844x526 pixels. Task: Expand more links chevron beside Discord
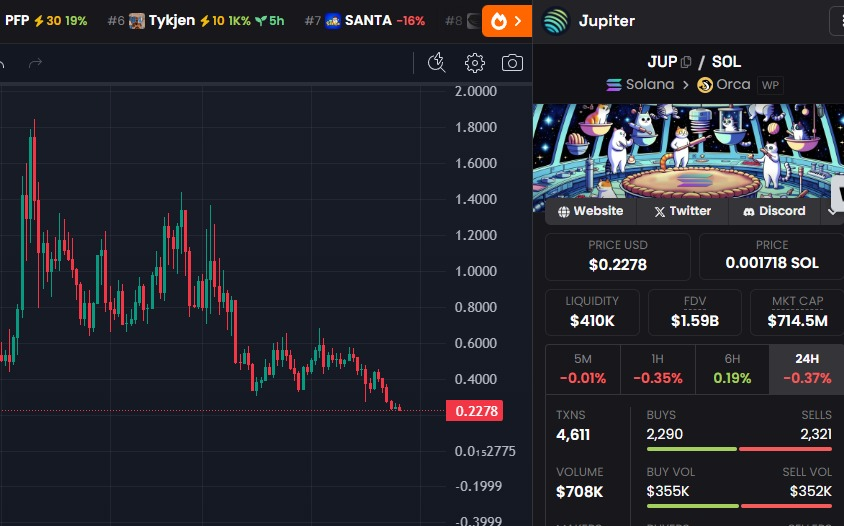click(832, 212)
